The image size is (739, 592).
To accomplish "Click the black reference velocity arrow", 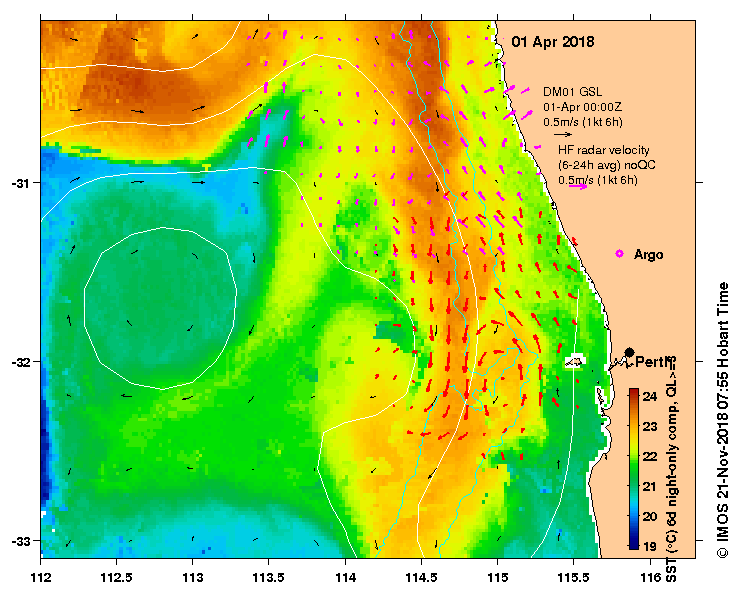I will (562, 134).
